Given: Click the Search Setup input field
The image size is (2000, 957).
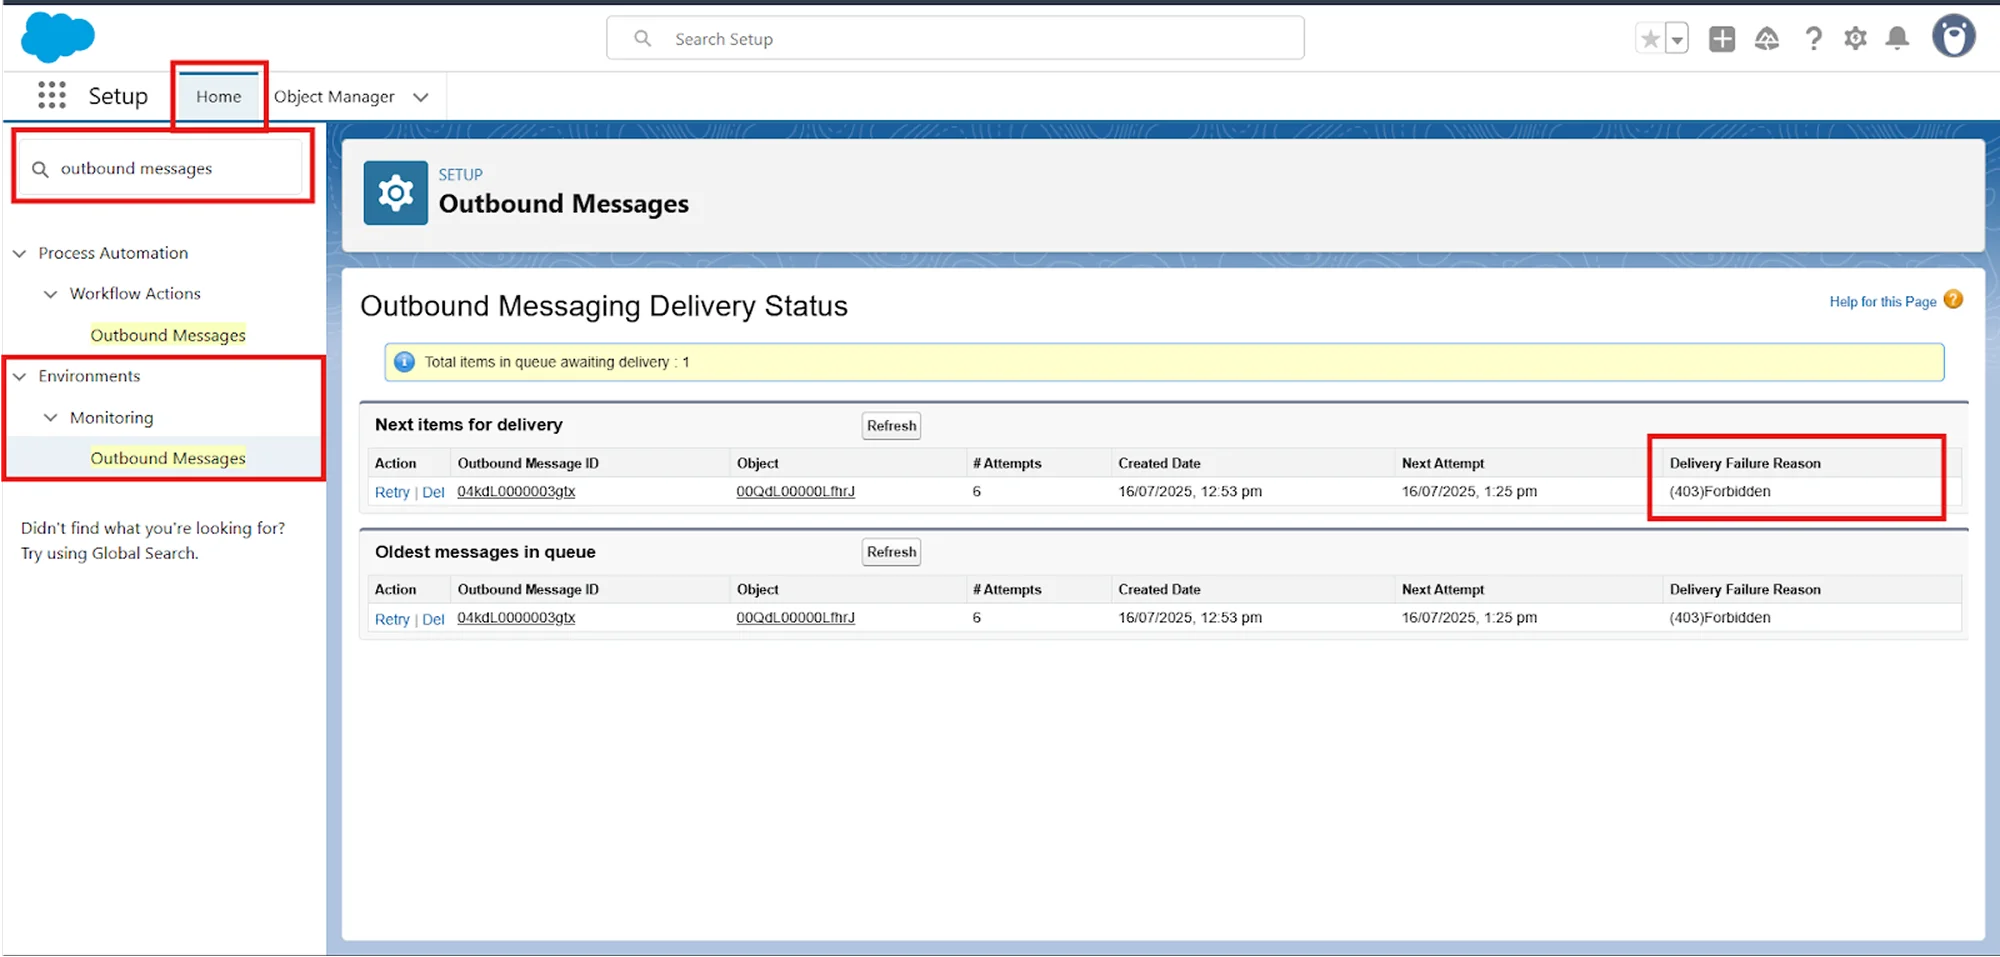Looking at the screenshot, I should 955,39.
